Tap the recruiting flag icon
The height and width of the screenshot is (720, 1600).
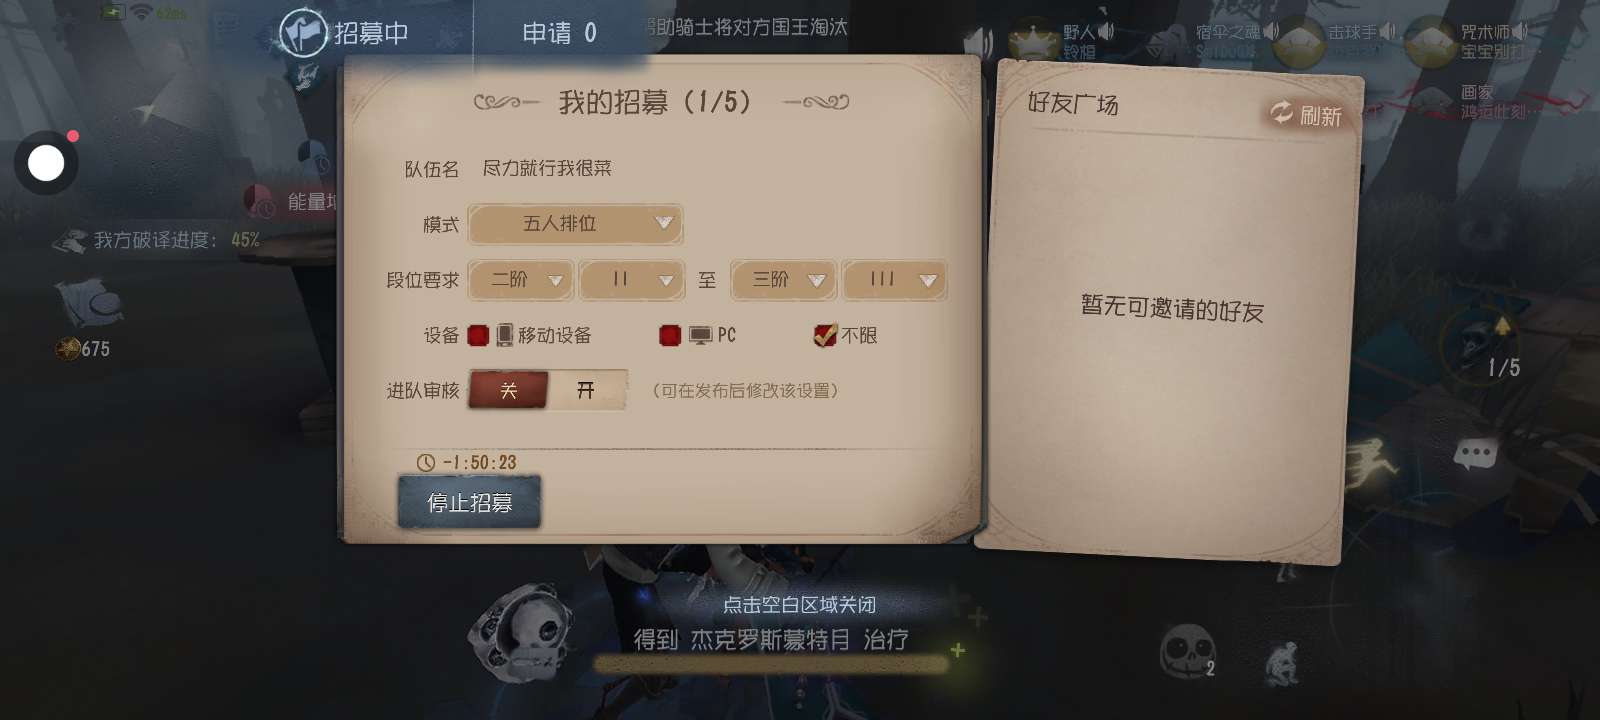coord(303,32)
